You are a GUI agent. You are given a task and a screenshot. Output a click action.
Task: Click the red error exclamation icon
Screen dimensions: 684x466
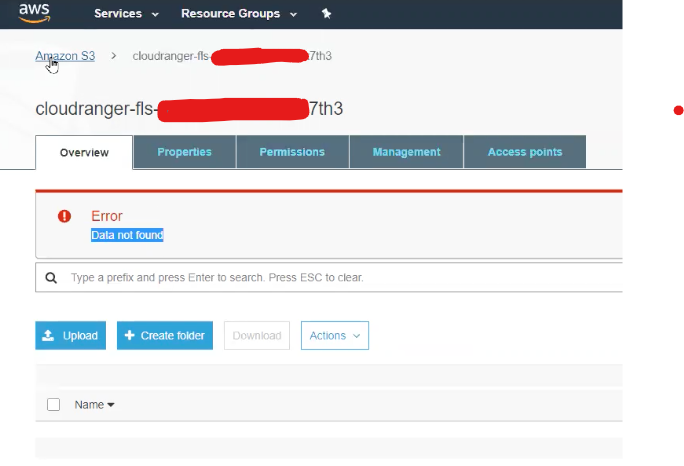click(65, 216)
